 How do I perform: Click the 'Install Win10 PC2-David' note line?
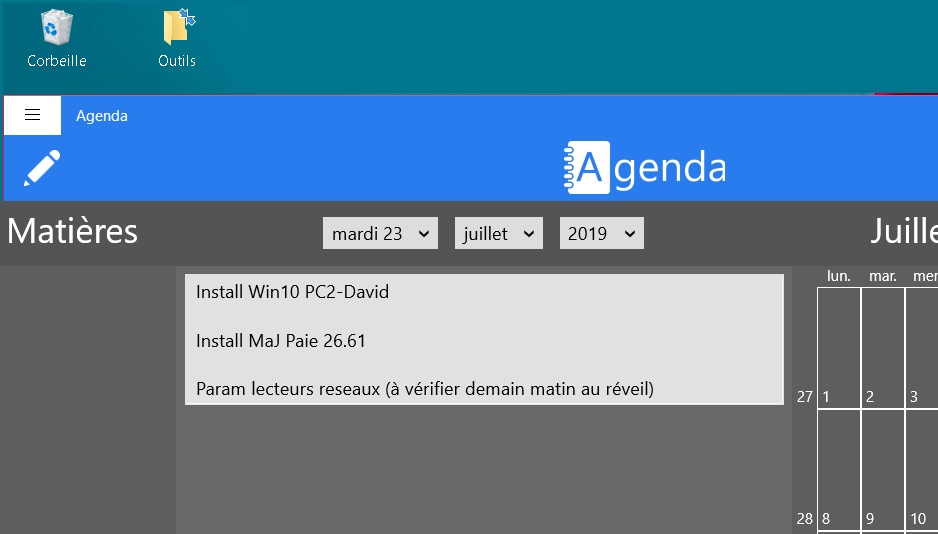[293, 292]
